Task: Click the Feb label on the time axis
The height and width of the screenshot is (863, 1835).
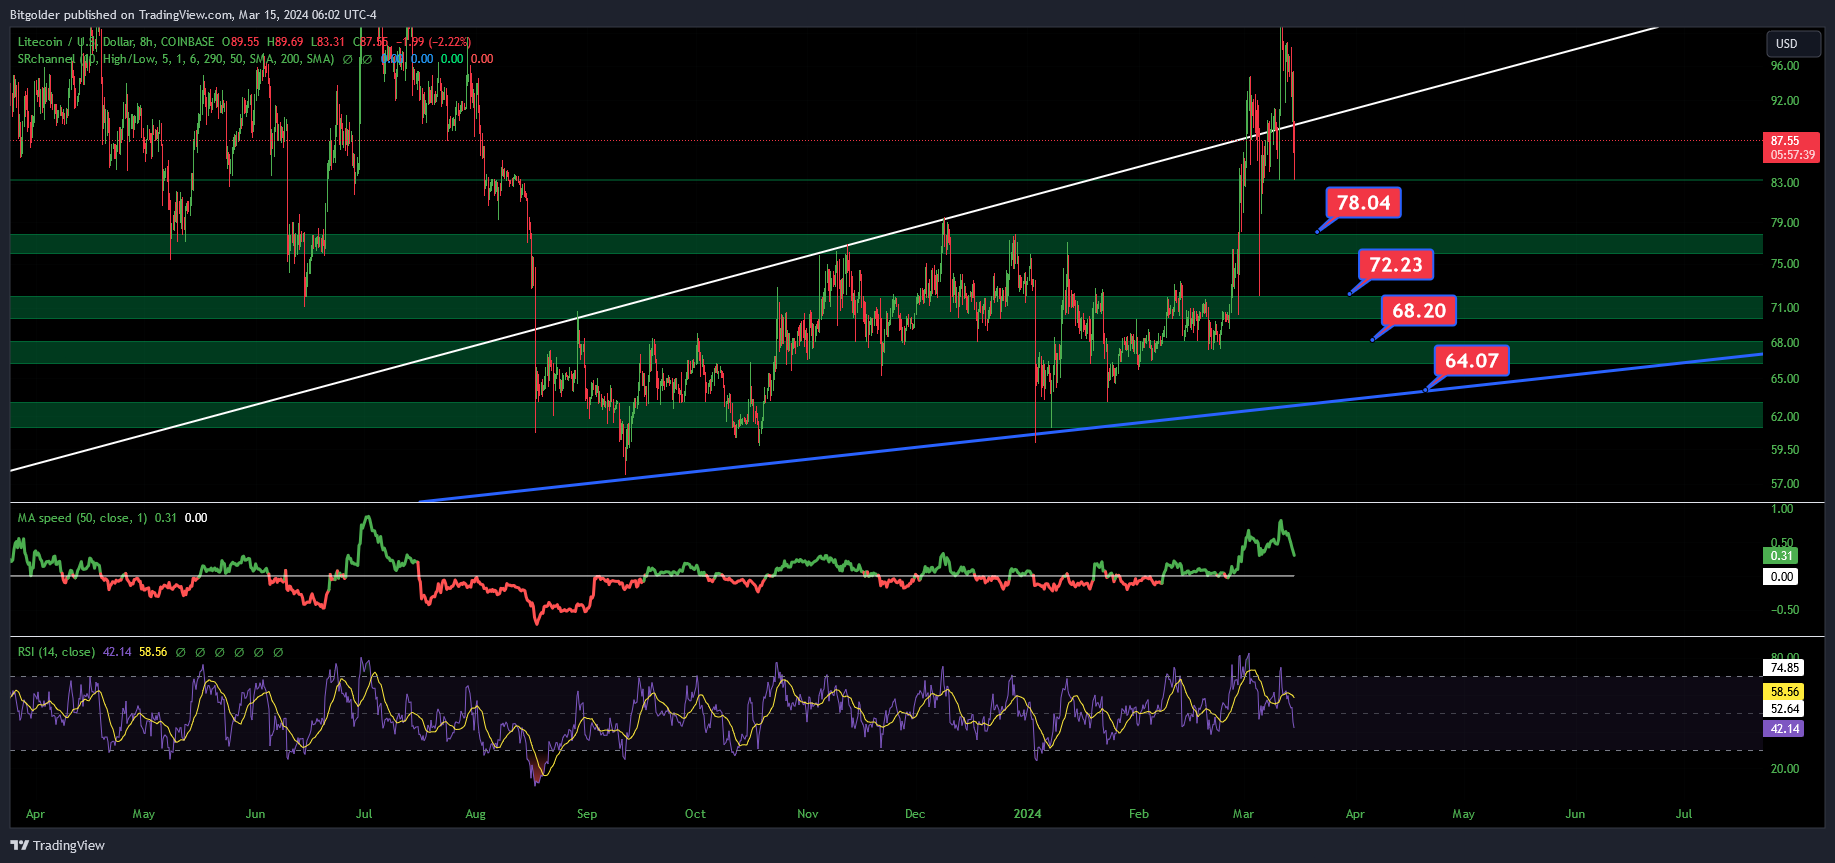Action: coord(1139,814)
